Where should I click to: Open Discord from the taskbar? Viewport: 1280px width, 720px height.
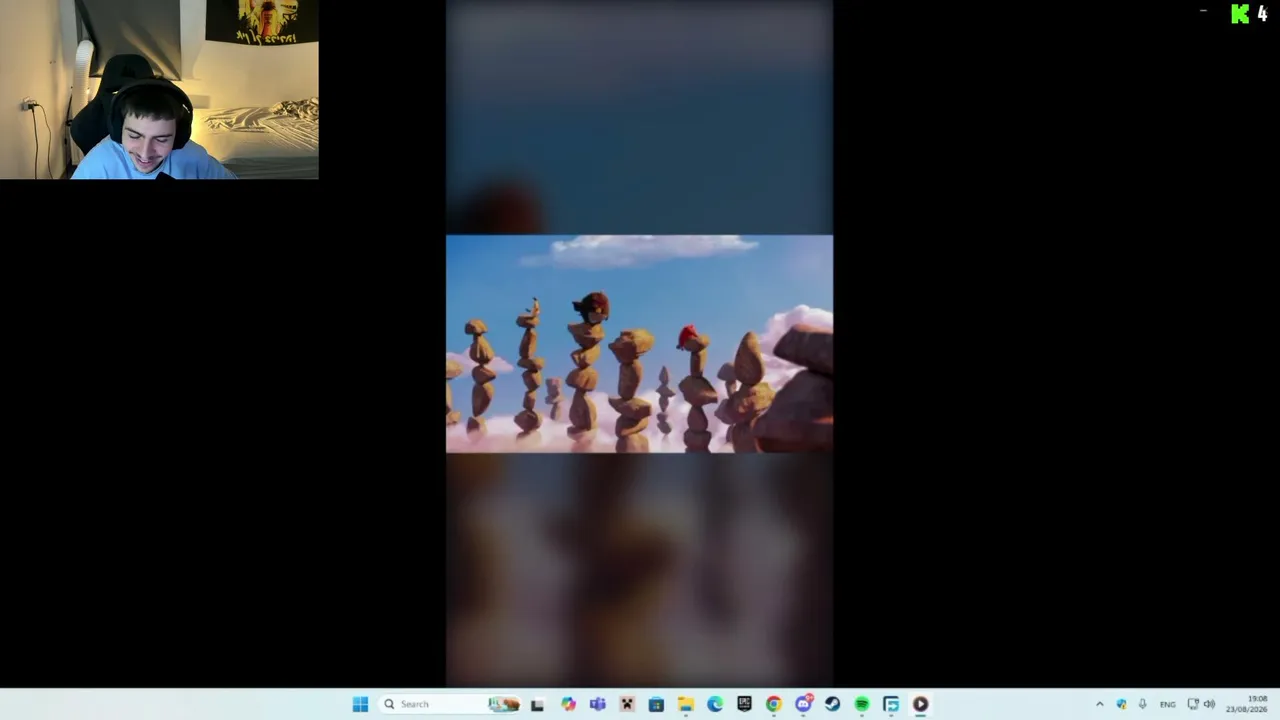click(803, 704)
